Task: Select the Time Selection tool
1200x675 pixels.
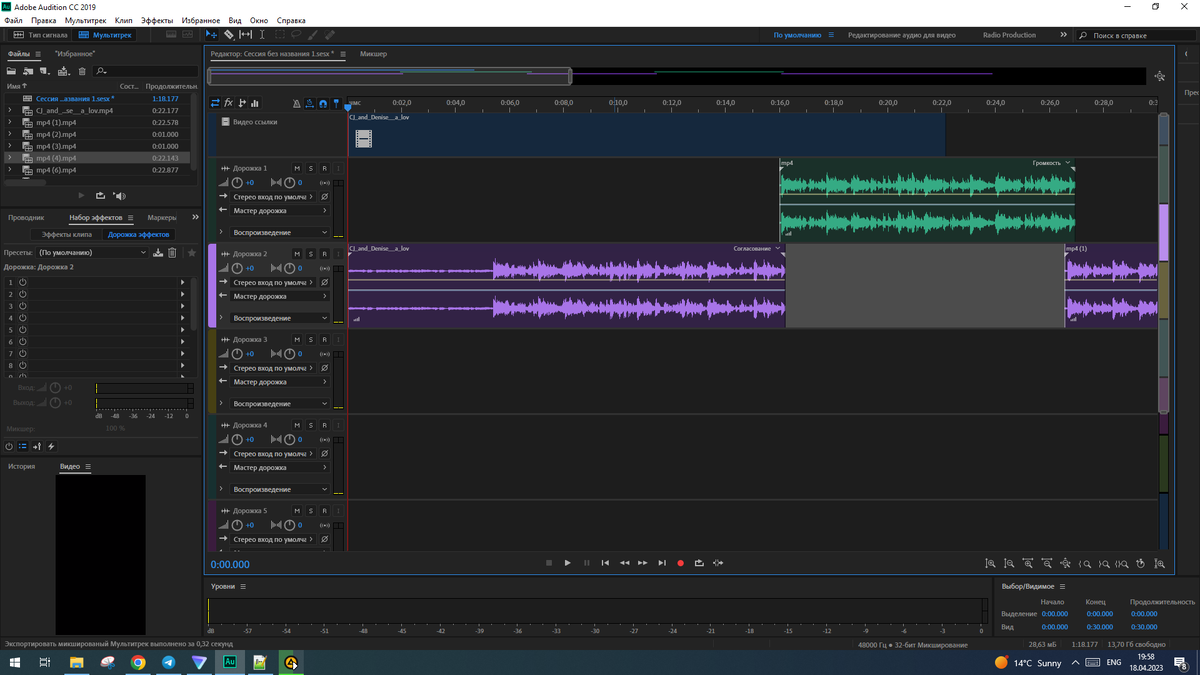Action: coord(262,35)
